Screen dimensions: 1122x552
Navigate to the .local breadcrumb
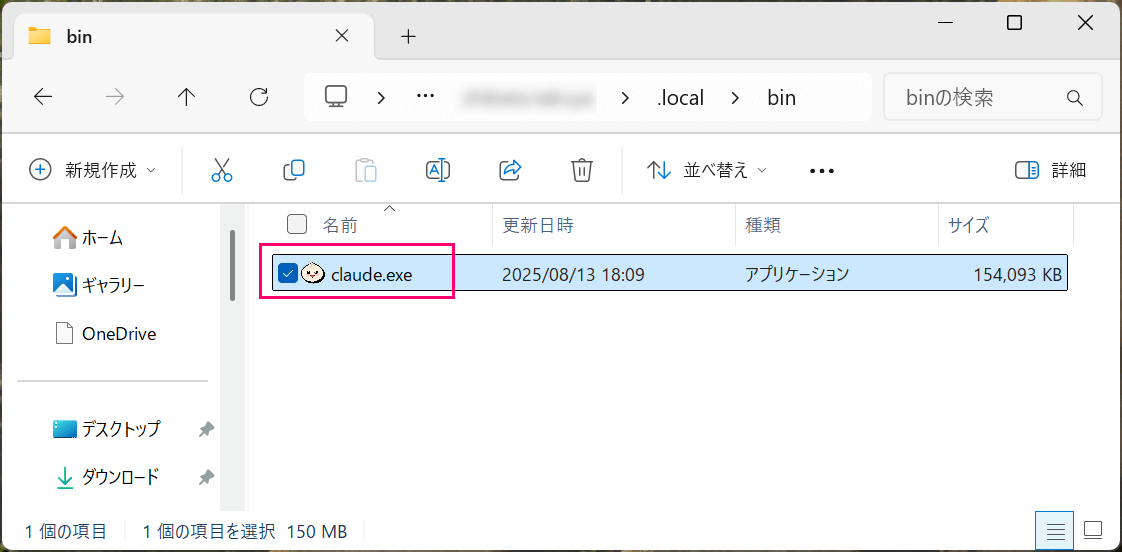(680, 97)
